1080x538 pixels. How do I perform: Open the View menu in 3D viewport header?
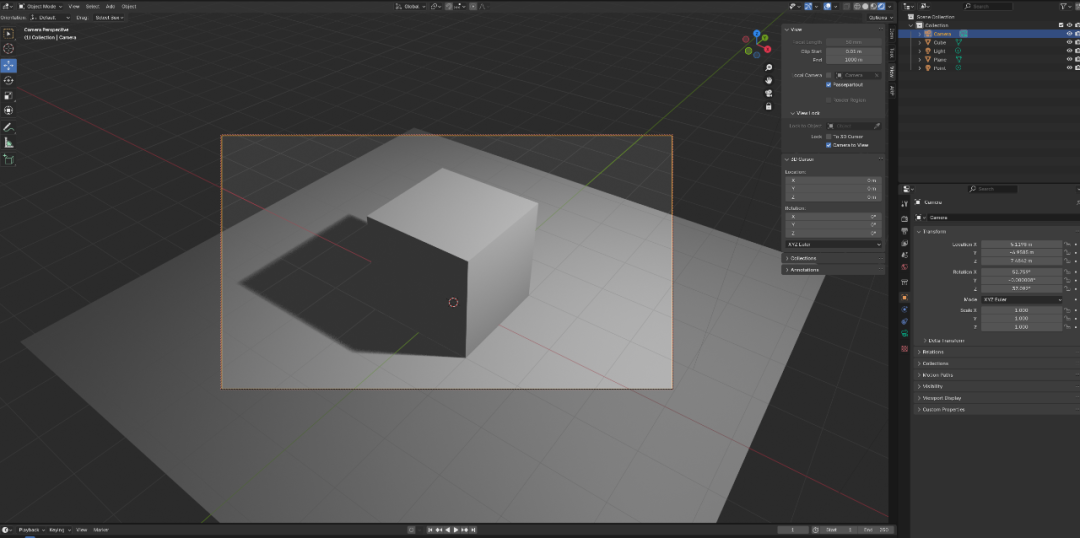(x=74, y=6)
